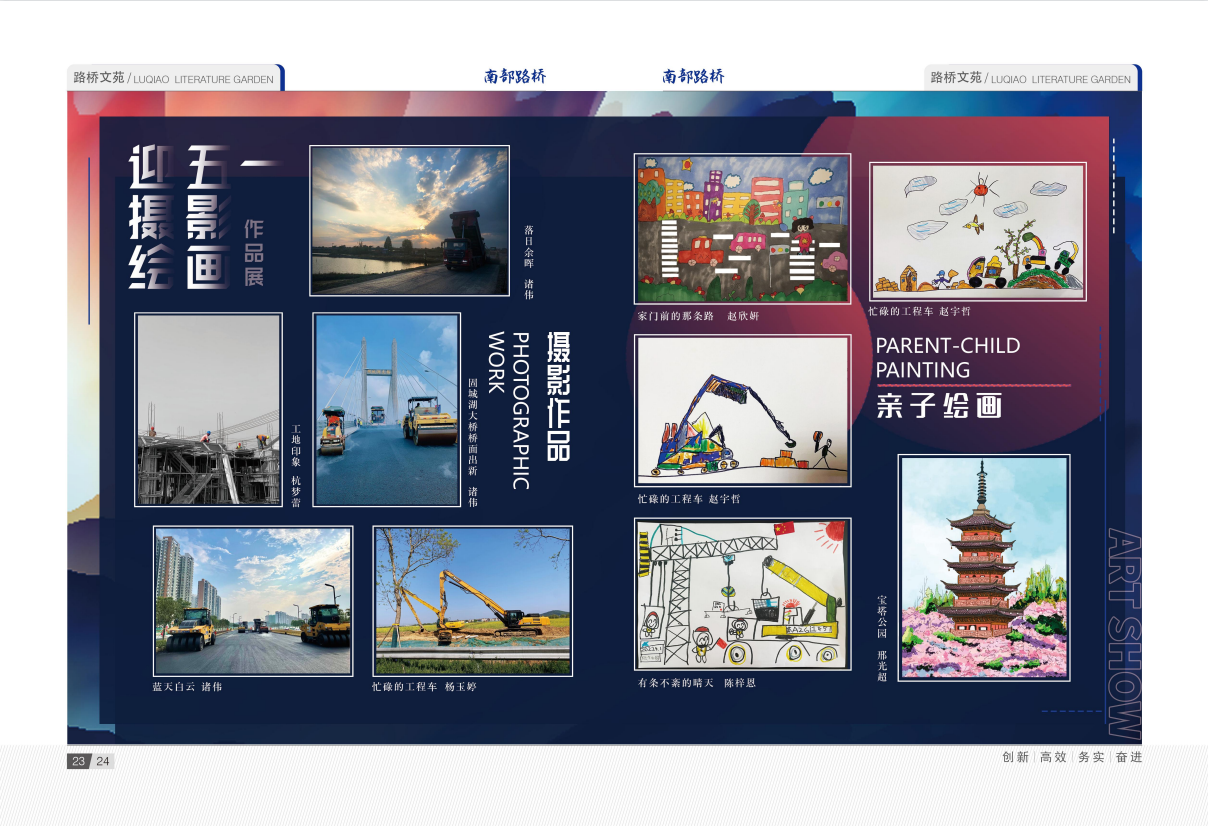Open the painting with clouds and butterfly

[978, 232]
